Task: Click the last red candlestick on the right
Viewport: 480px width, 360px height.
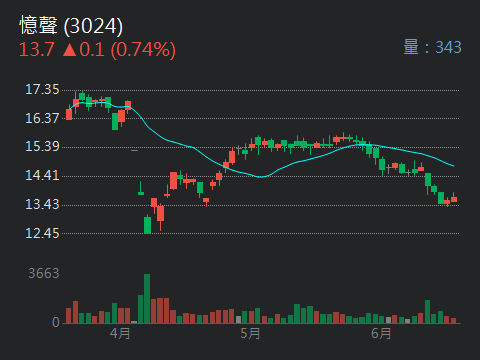Action: click(x=454, y=199)
